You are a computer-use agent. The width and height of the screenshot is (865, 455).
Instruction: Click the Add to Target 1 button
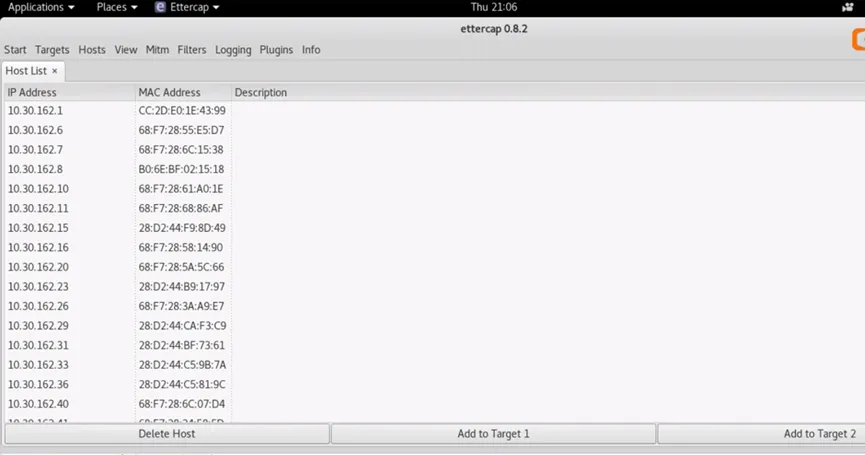click(493, 433)
